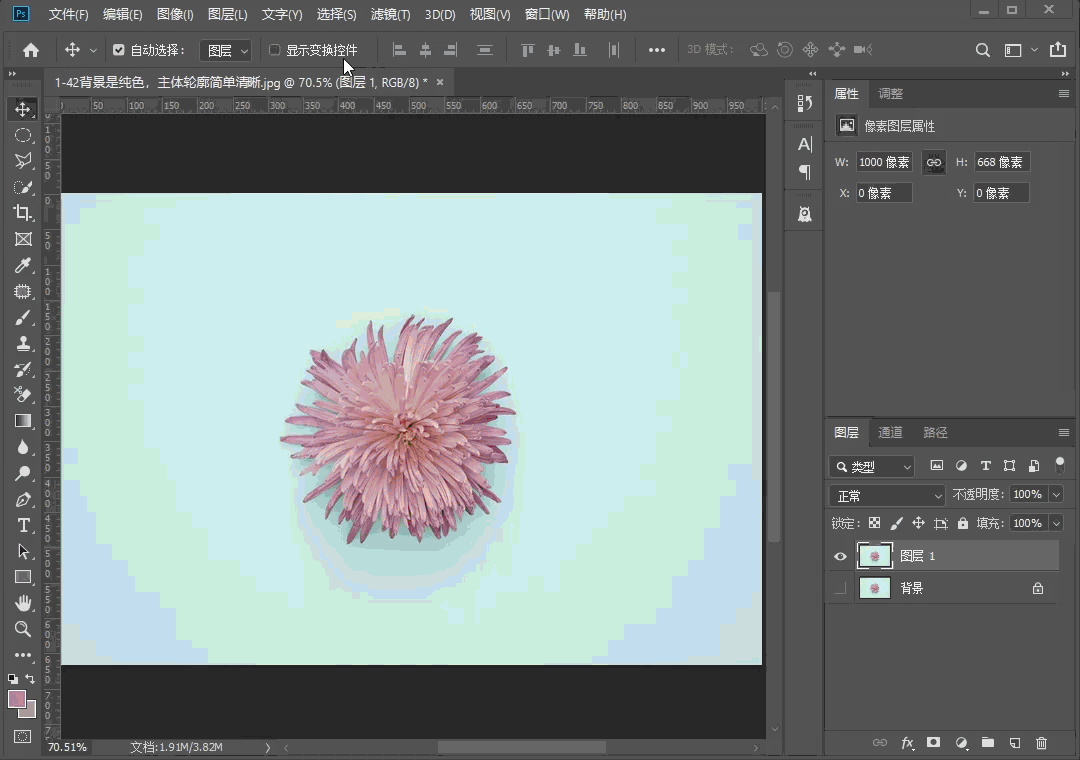Click the W width field 1000 像素
Image resolution: width=1080 pixels, height=760 pixels.
884,163
